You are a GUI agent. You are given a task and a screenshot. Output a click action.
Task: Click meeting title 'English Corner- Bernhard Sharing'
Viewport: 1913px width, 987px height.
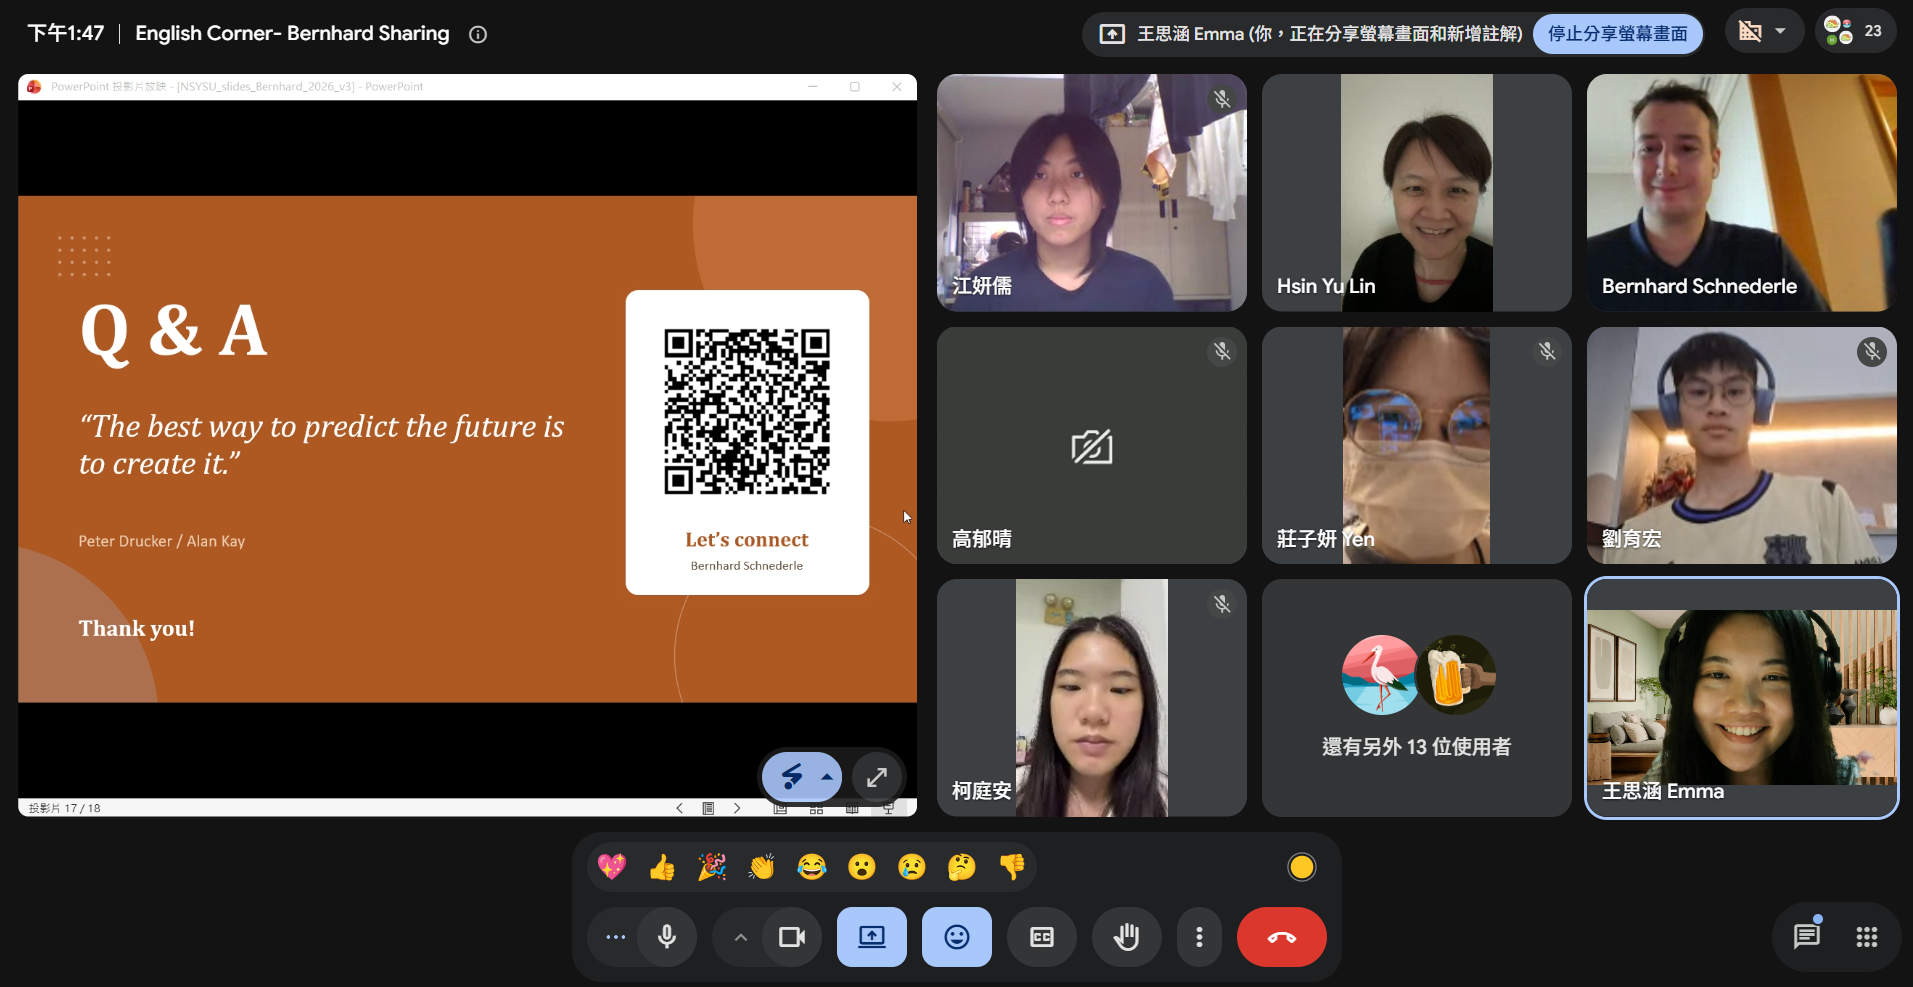292,33
